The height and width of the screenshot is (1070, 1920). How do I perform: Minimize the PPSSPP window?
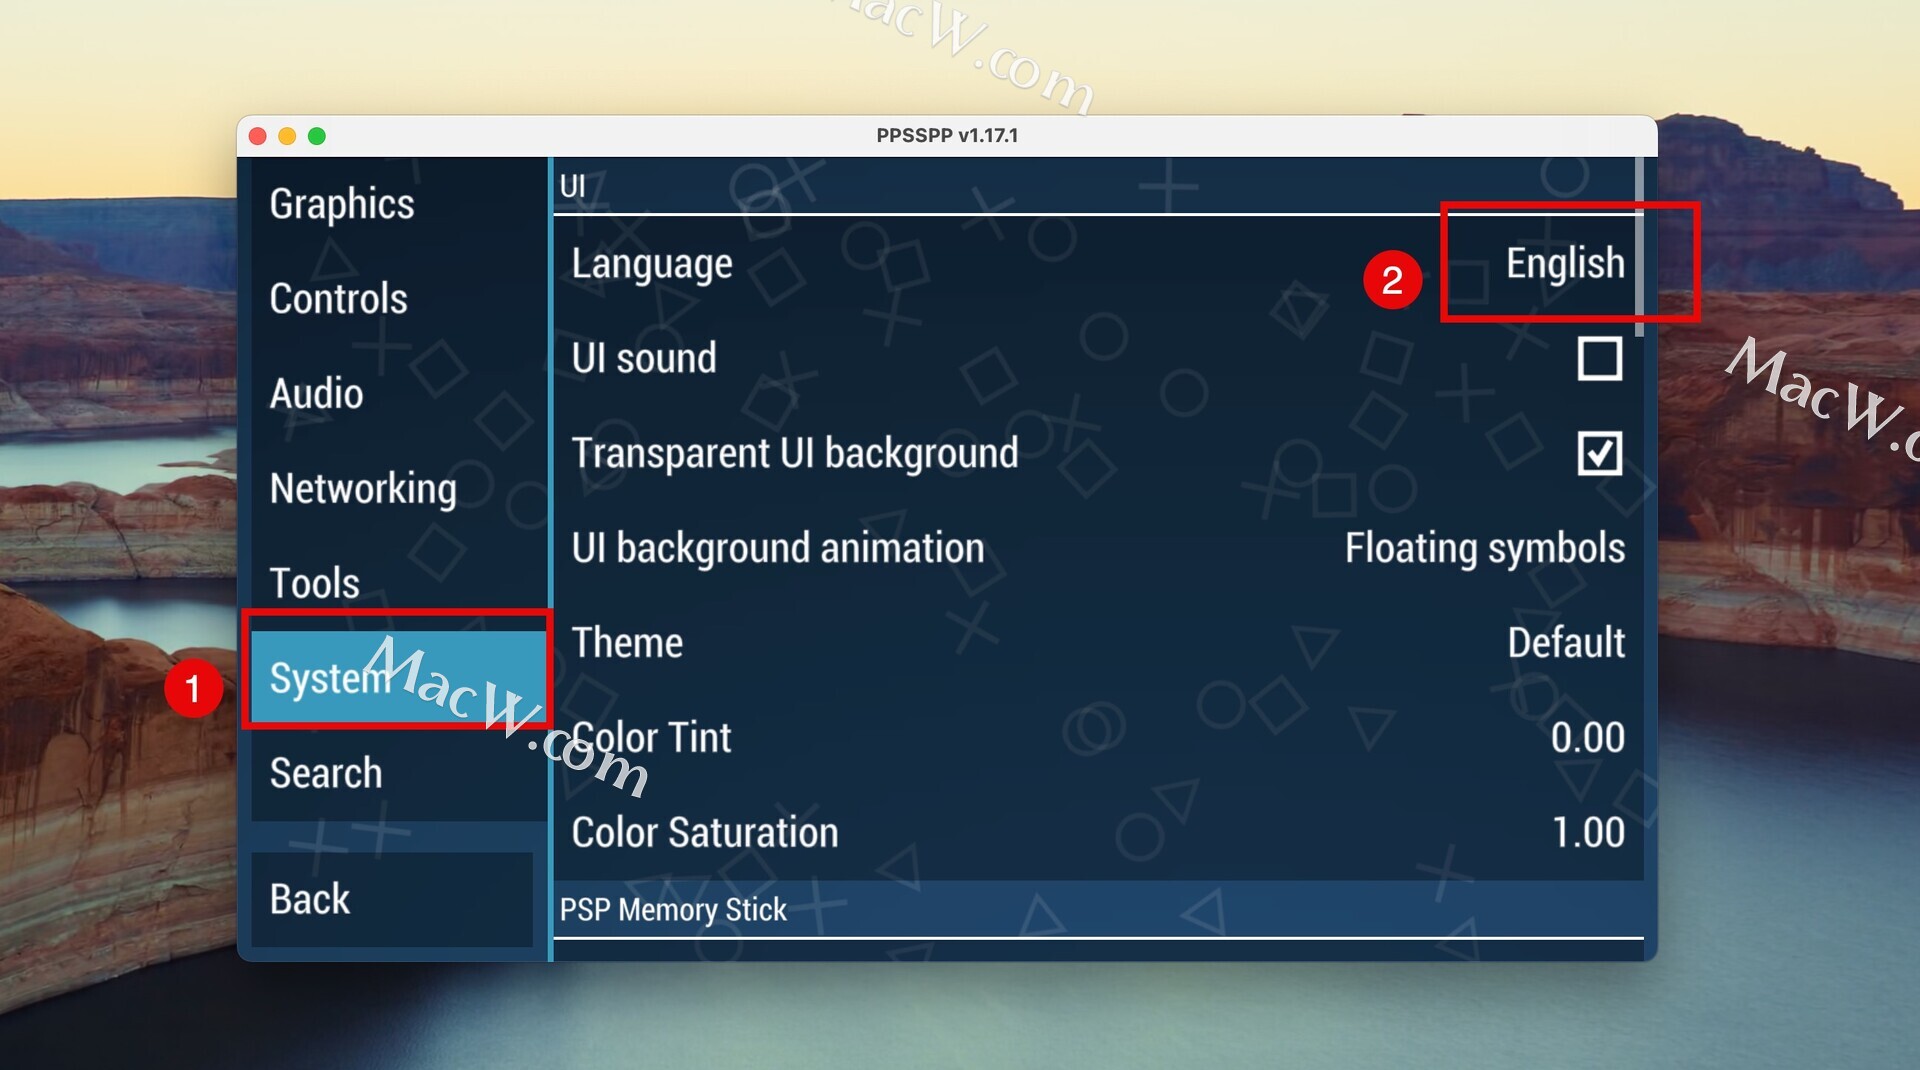(287, 136)
